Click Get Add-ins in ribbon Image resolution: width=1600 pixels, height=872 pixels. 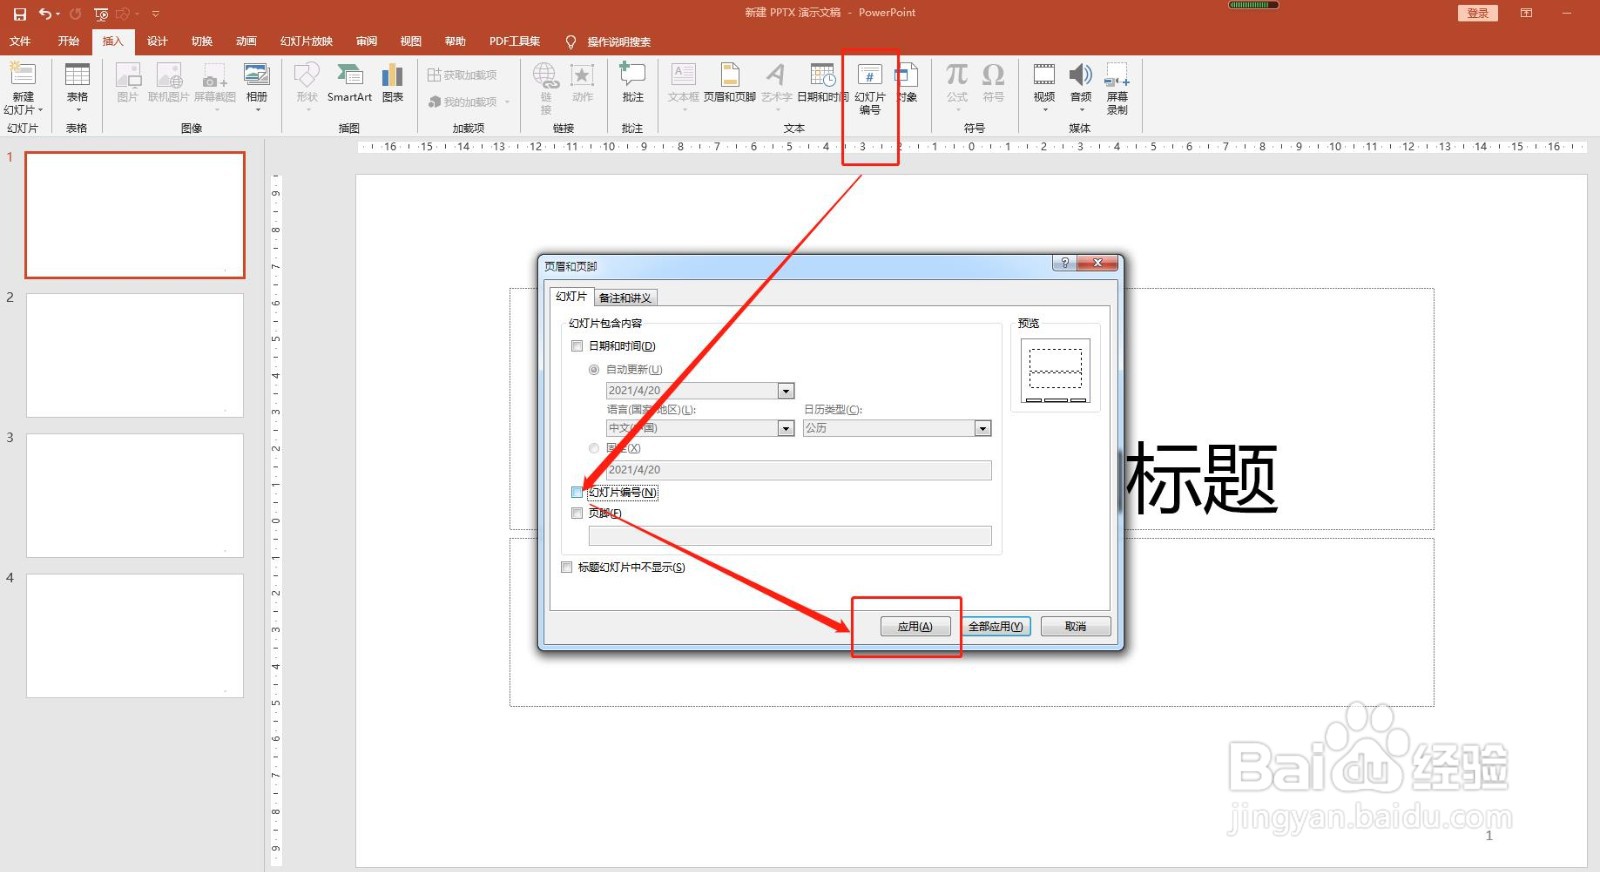(x=462, y=75)
